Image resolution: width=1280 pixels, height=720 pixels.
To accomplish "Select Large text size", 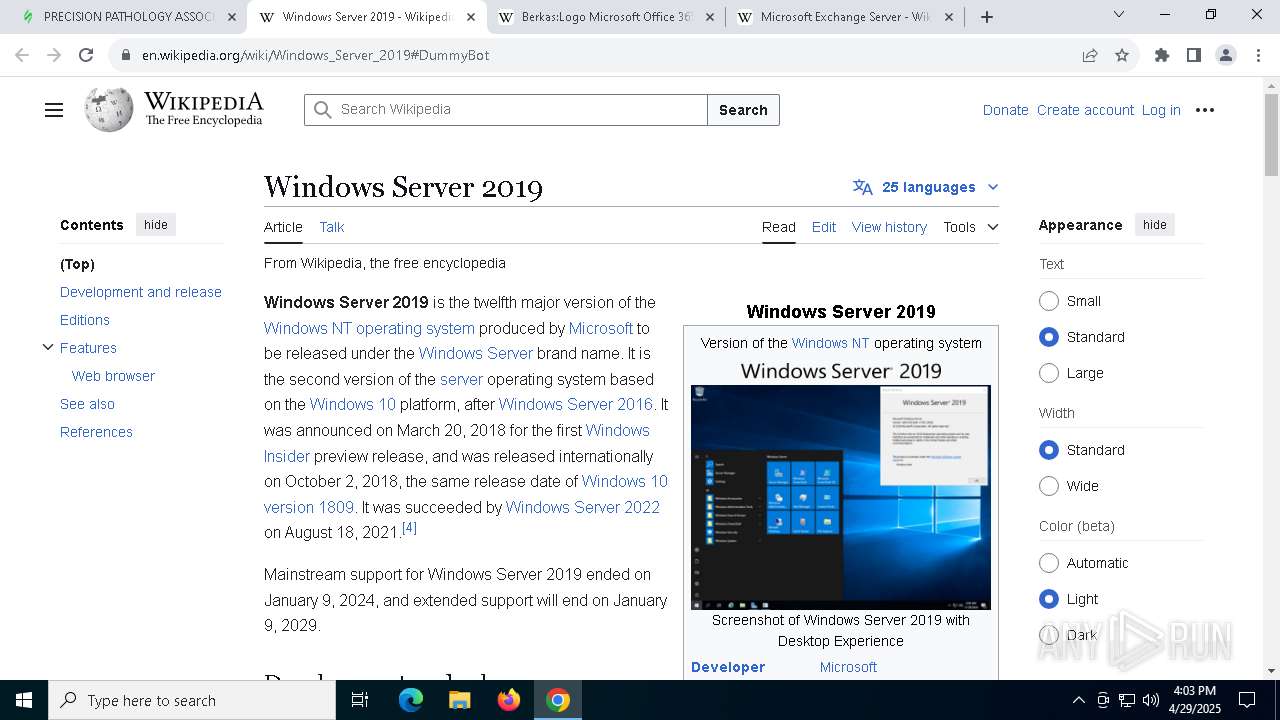I will (x=1049, y=373).
